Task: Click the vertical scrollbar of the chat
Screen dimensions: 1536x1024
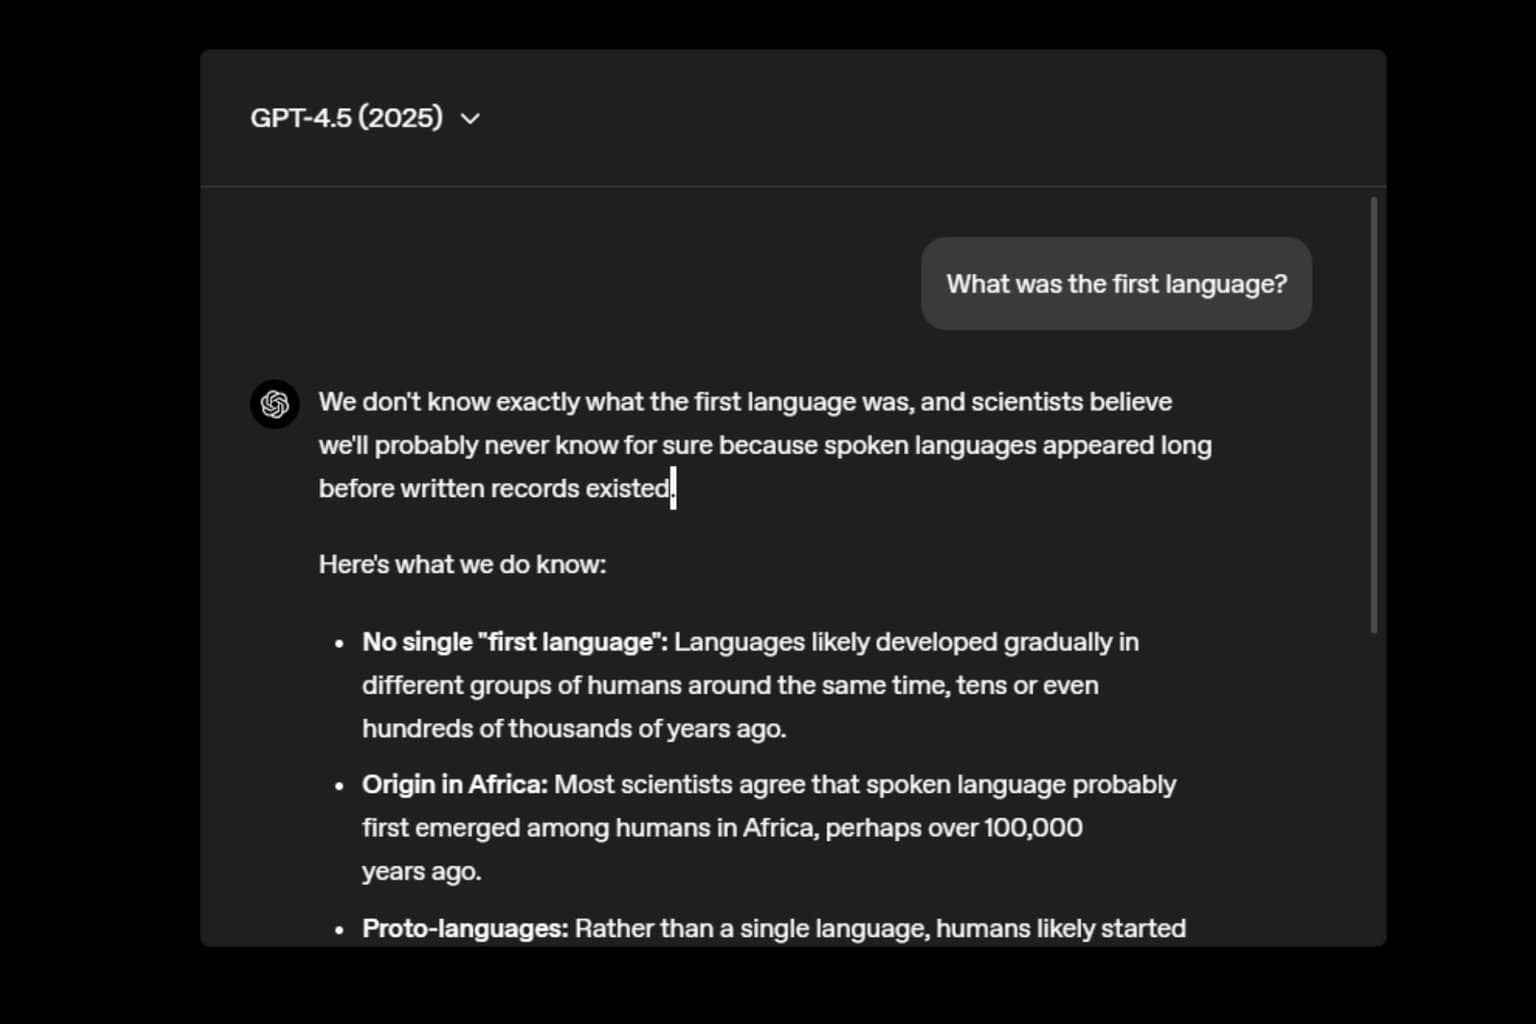Action: pos(1374,415)
